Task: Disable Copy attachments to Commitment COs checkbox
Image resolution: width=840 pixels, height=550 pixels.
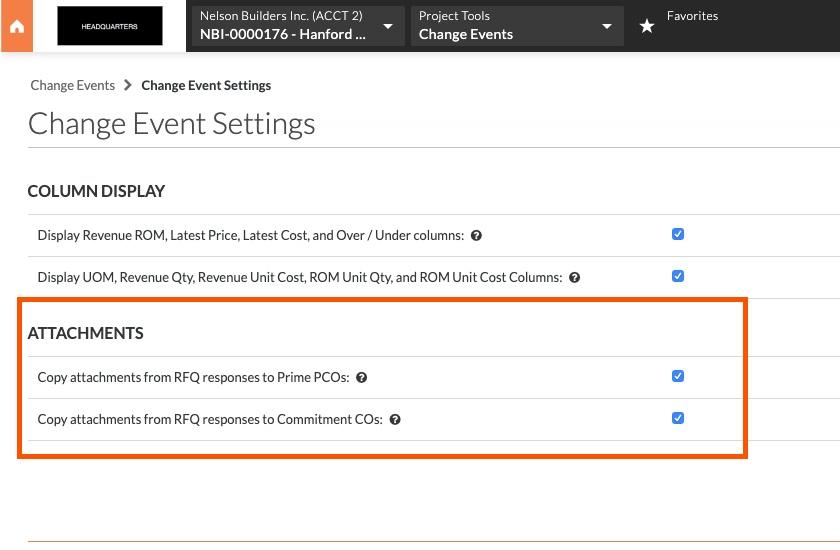Action: tap(678, 418)
